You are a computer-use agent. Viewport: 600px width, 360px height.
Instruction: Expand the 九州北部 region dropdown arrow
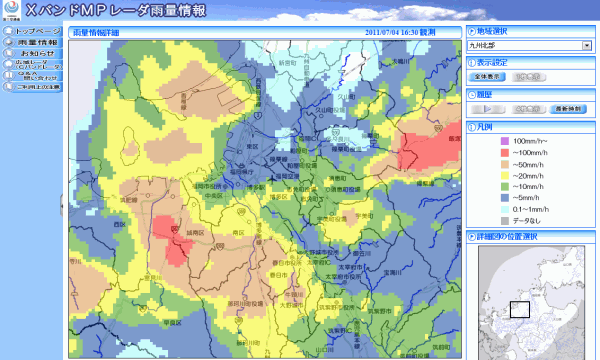[587, 46]
